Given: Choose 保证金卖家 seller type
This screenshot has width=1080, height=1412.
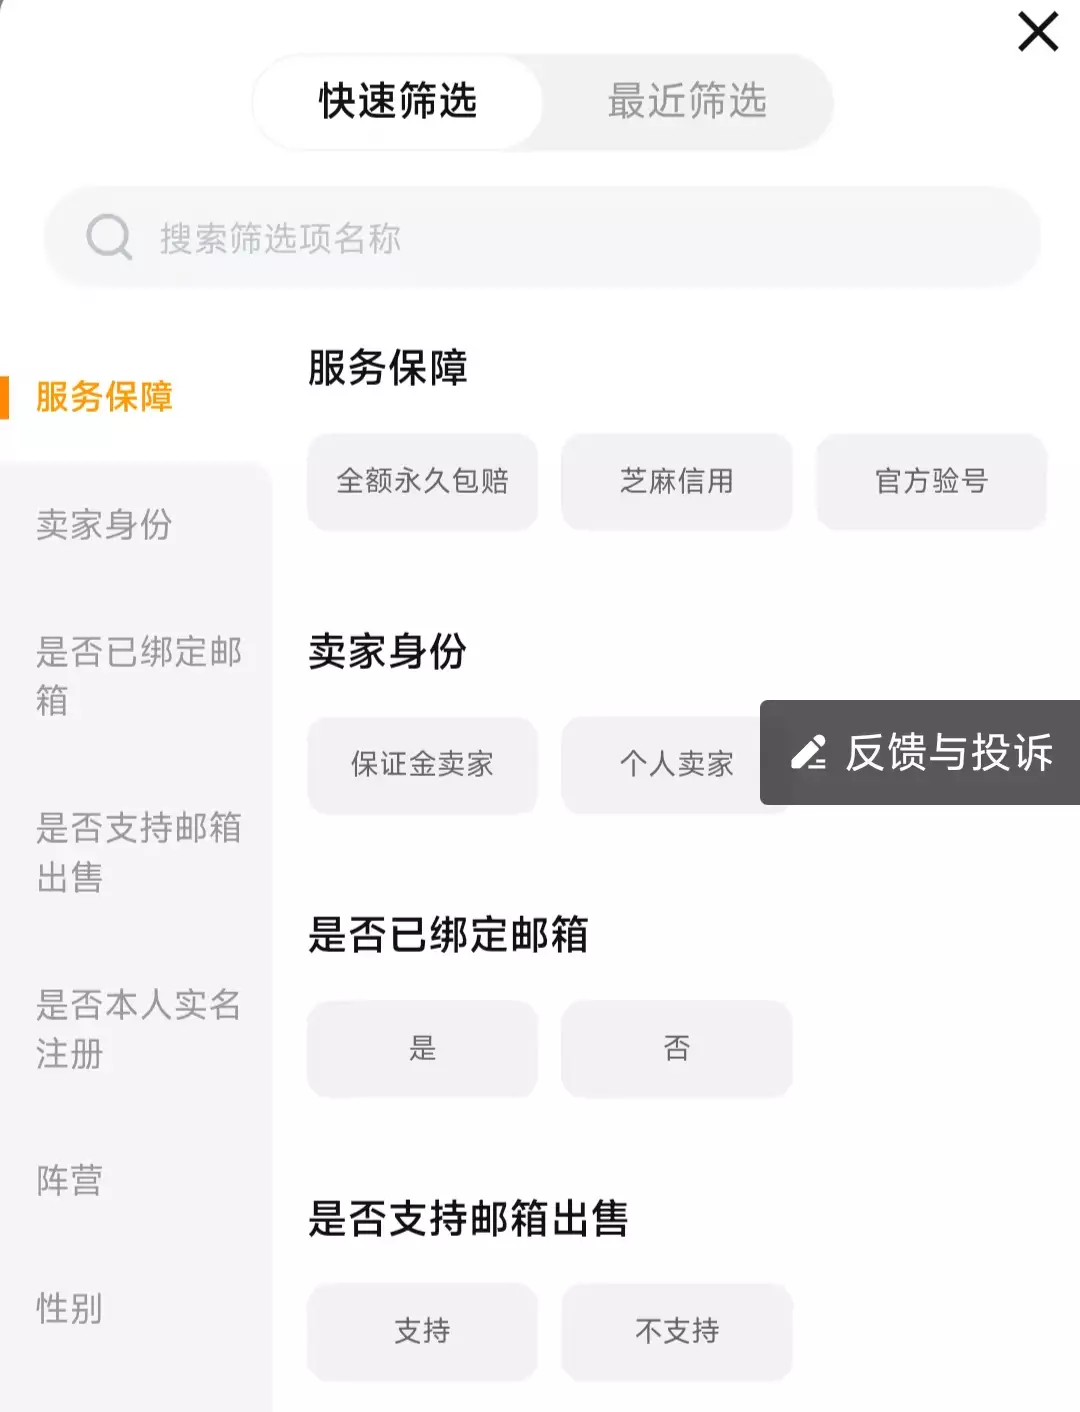Looking at the screenshot, I should pyautogui.click(x=422, y=765).
